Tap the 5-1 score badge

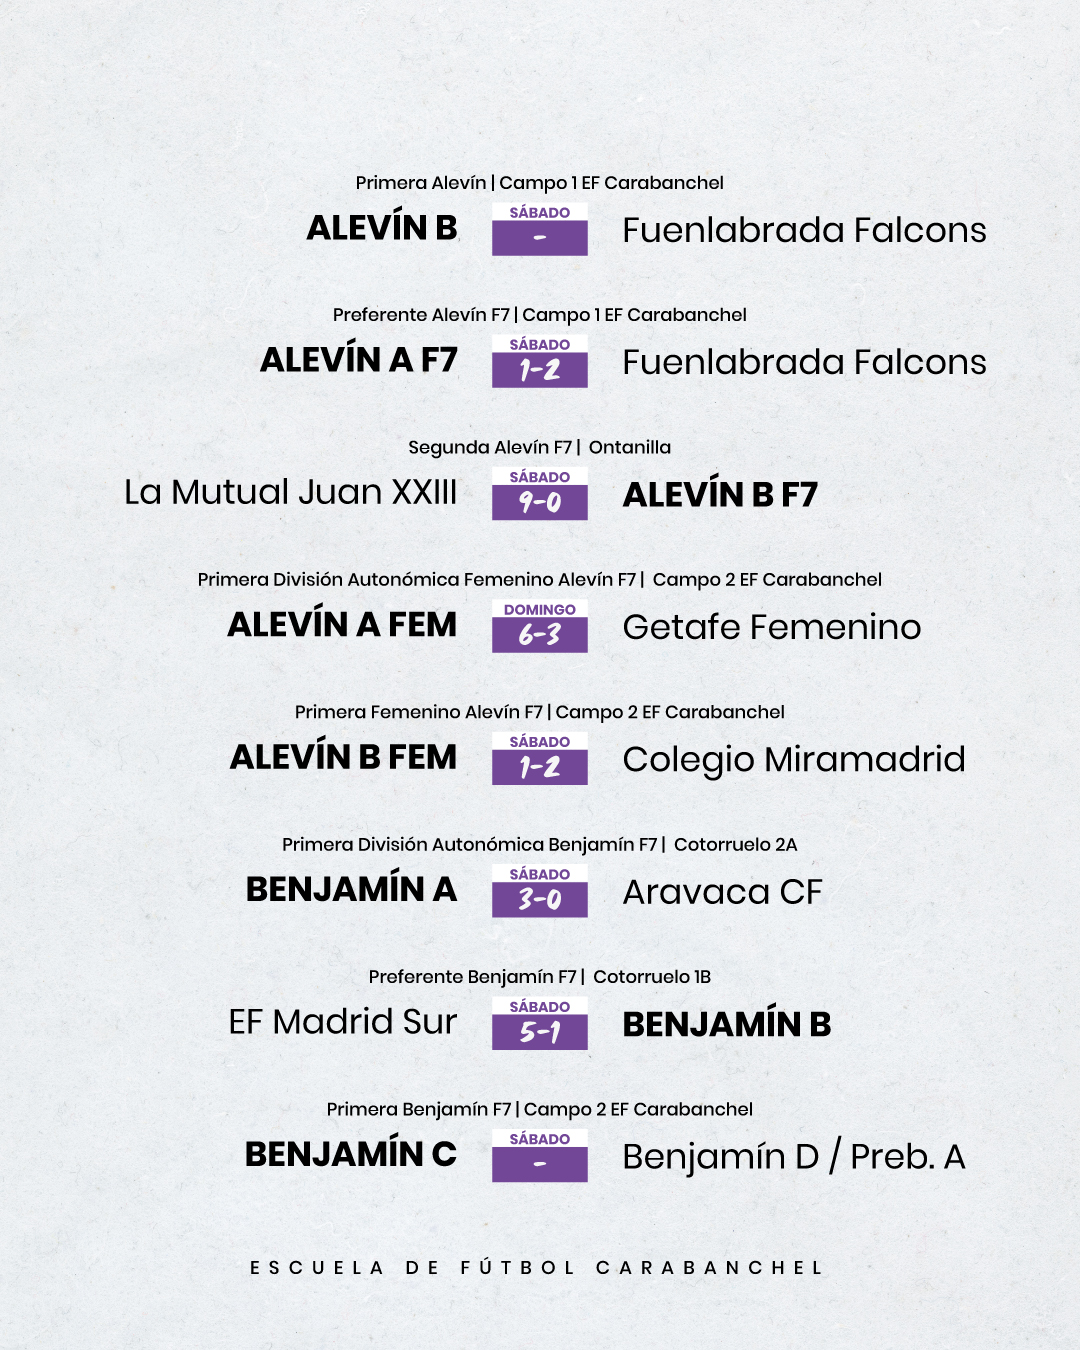point(539,1024)
